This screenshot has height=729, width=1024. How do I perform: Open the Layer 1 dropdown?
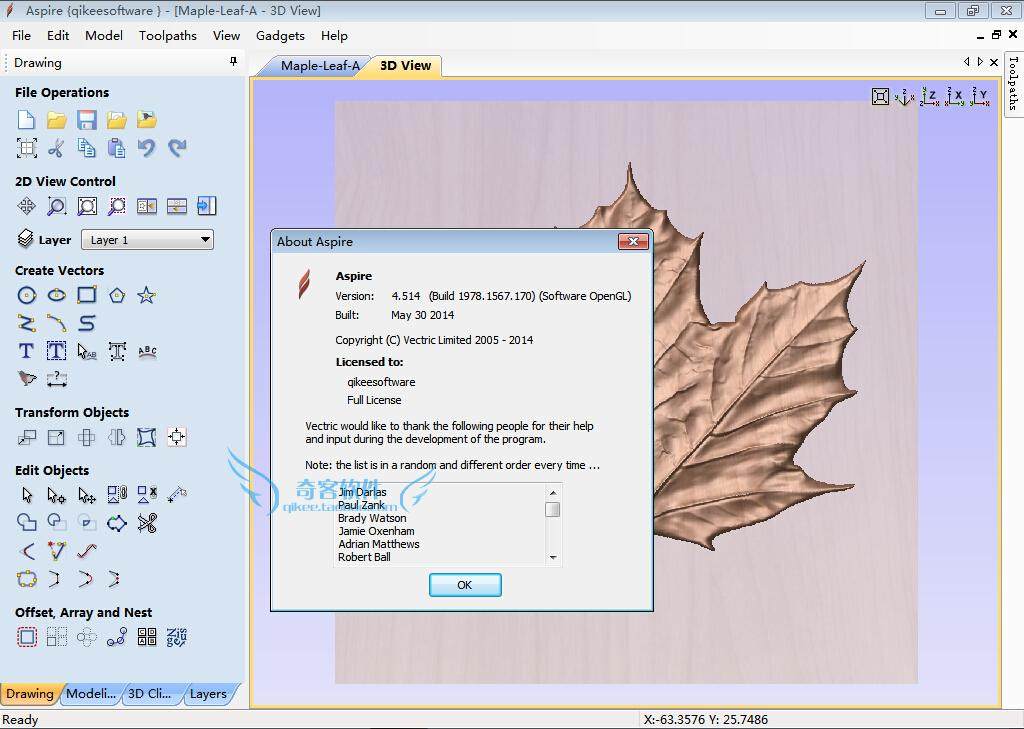click(148, 240)
